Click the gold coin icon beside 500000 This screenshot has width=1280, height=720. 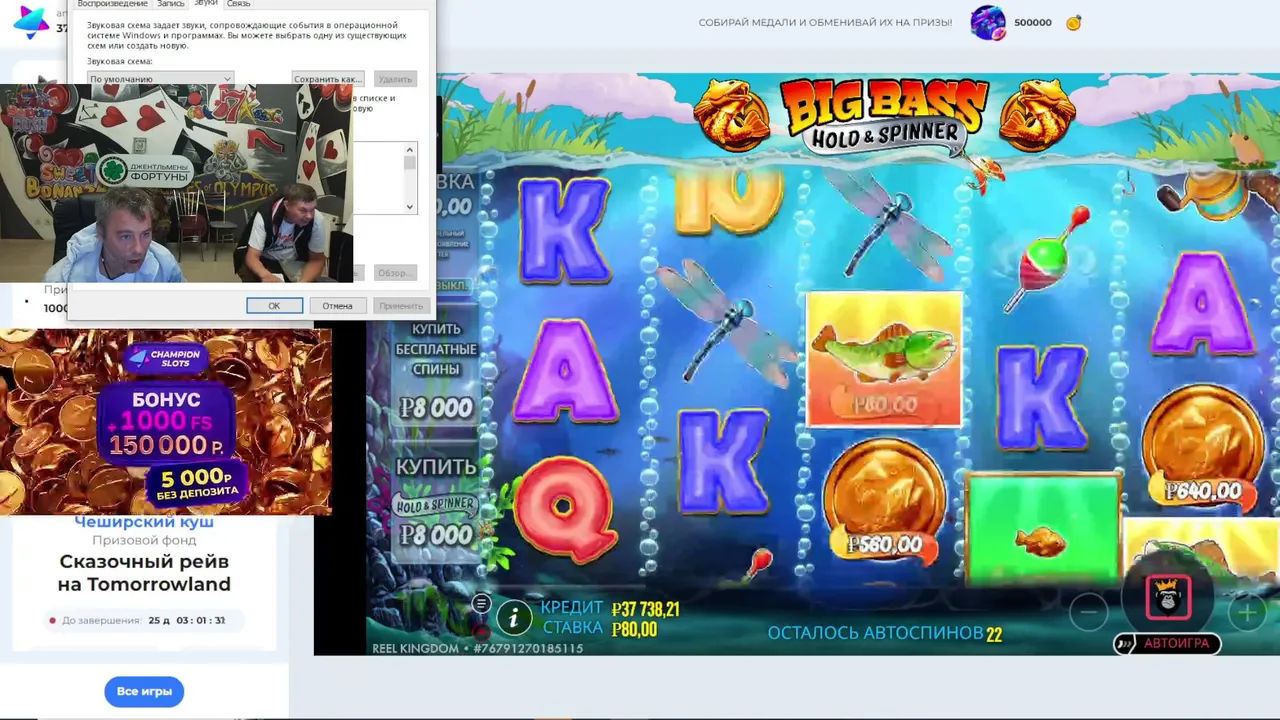click(x=1073, y=23)
